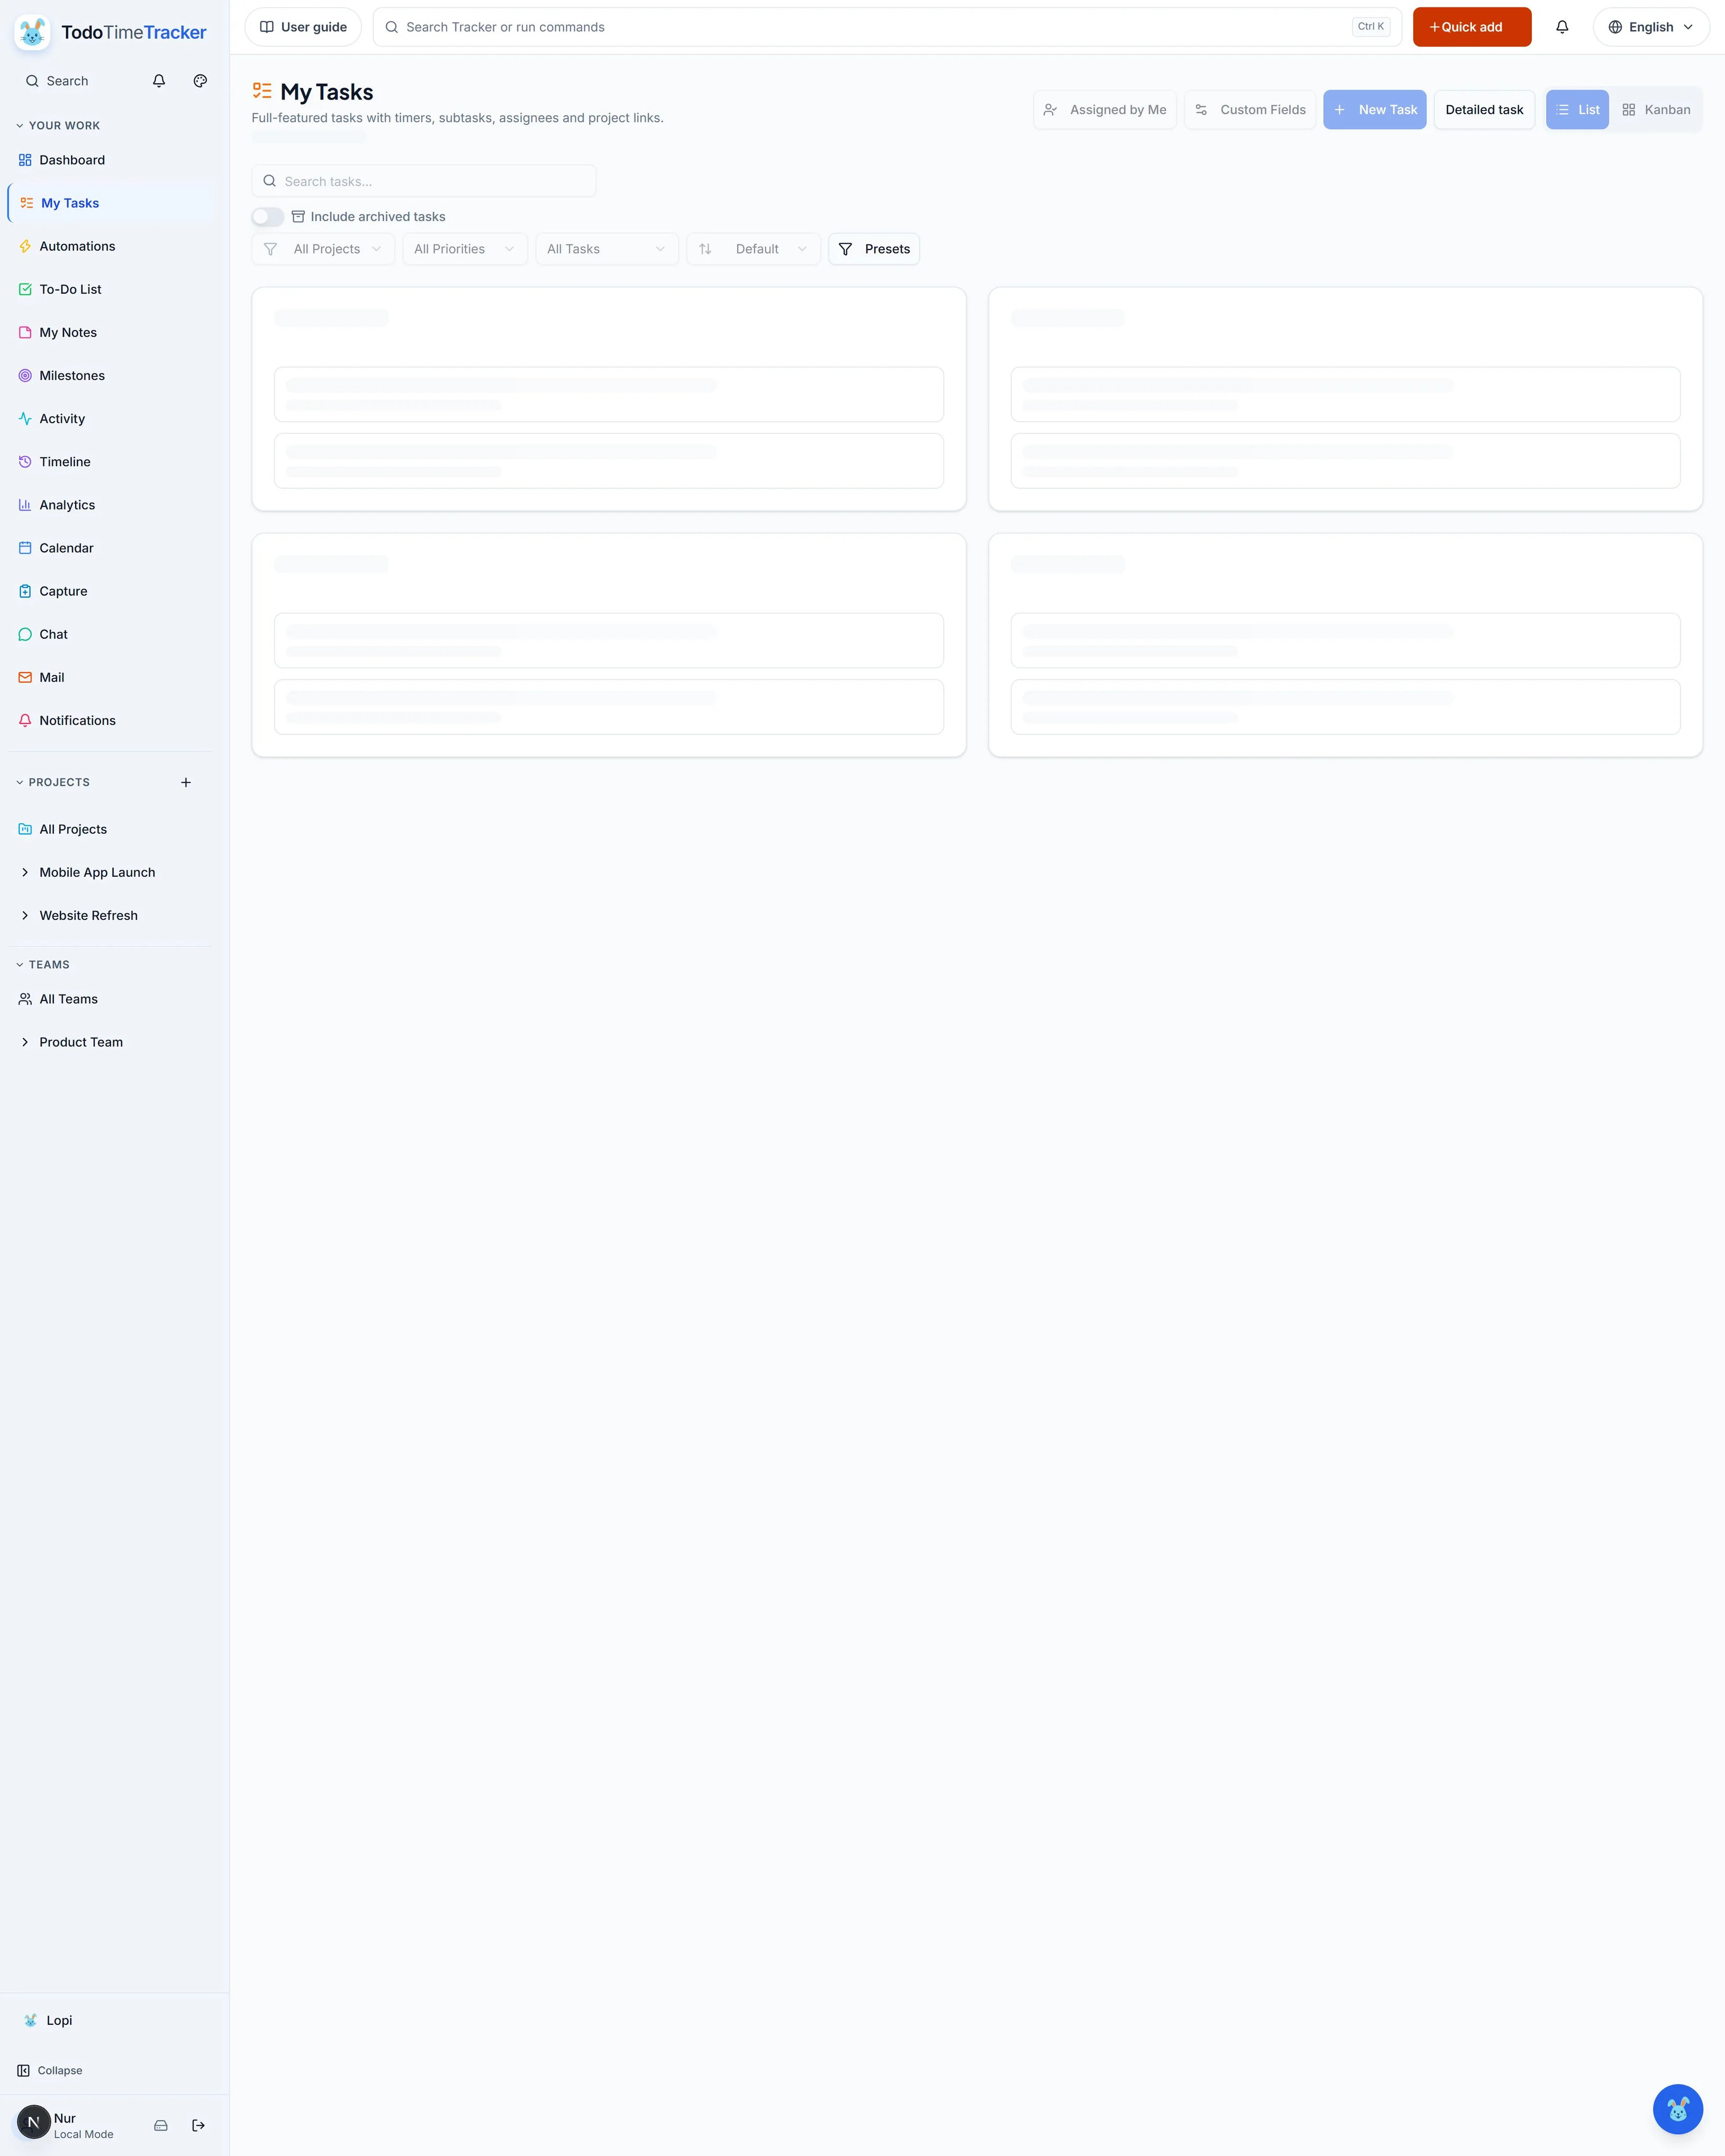Open the Activity page

point(111,418)
